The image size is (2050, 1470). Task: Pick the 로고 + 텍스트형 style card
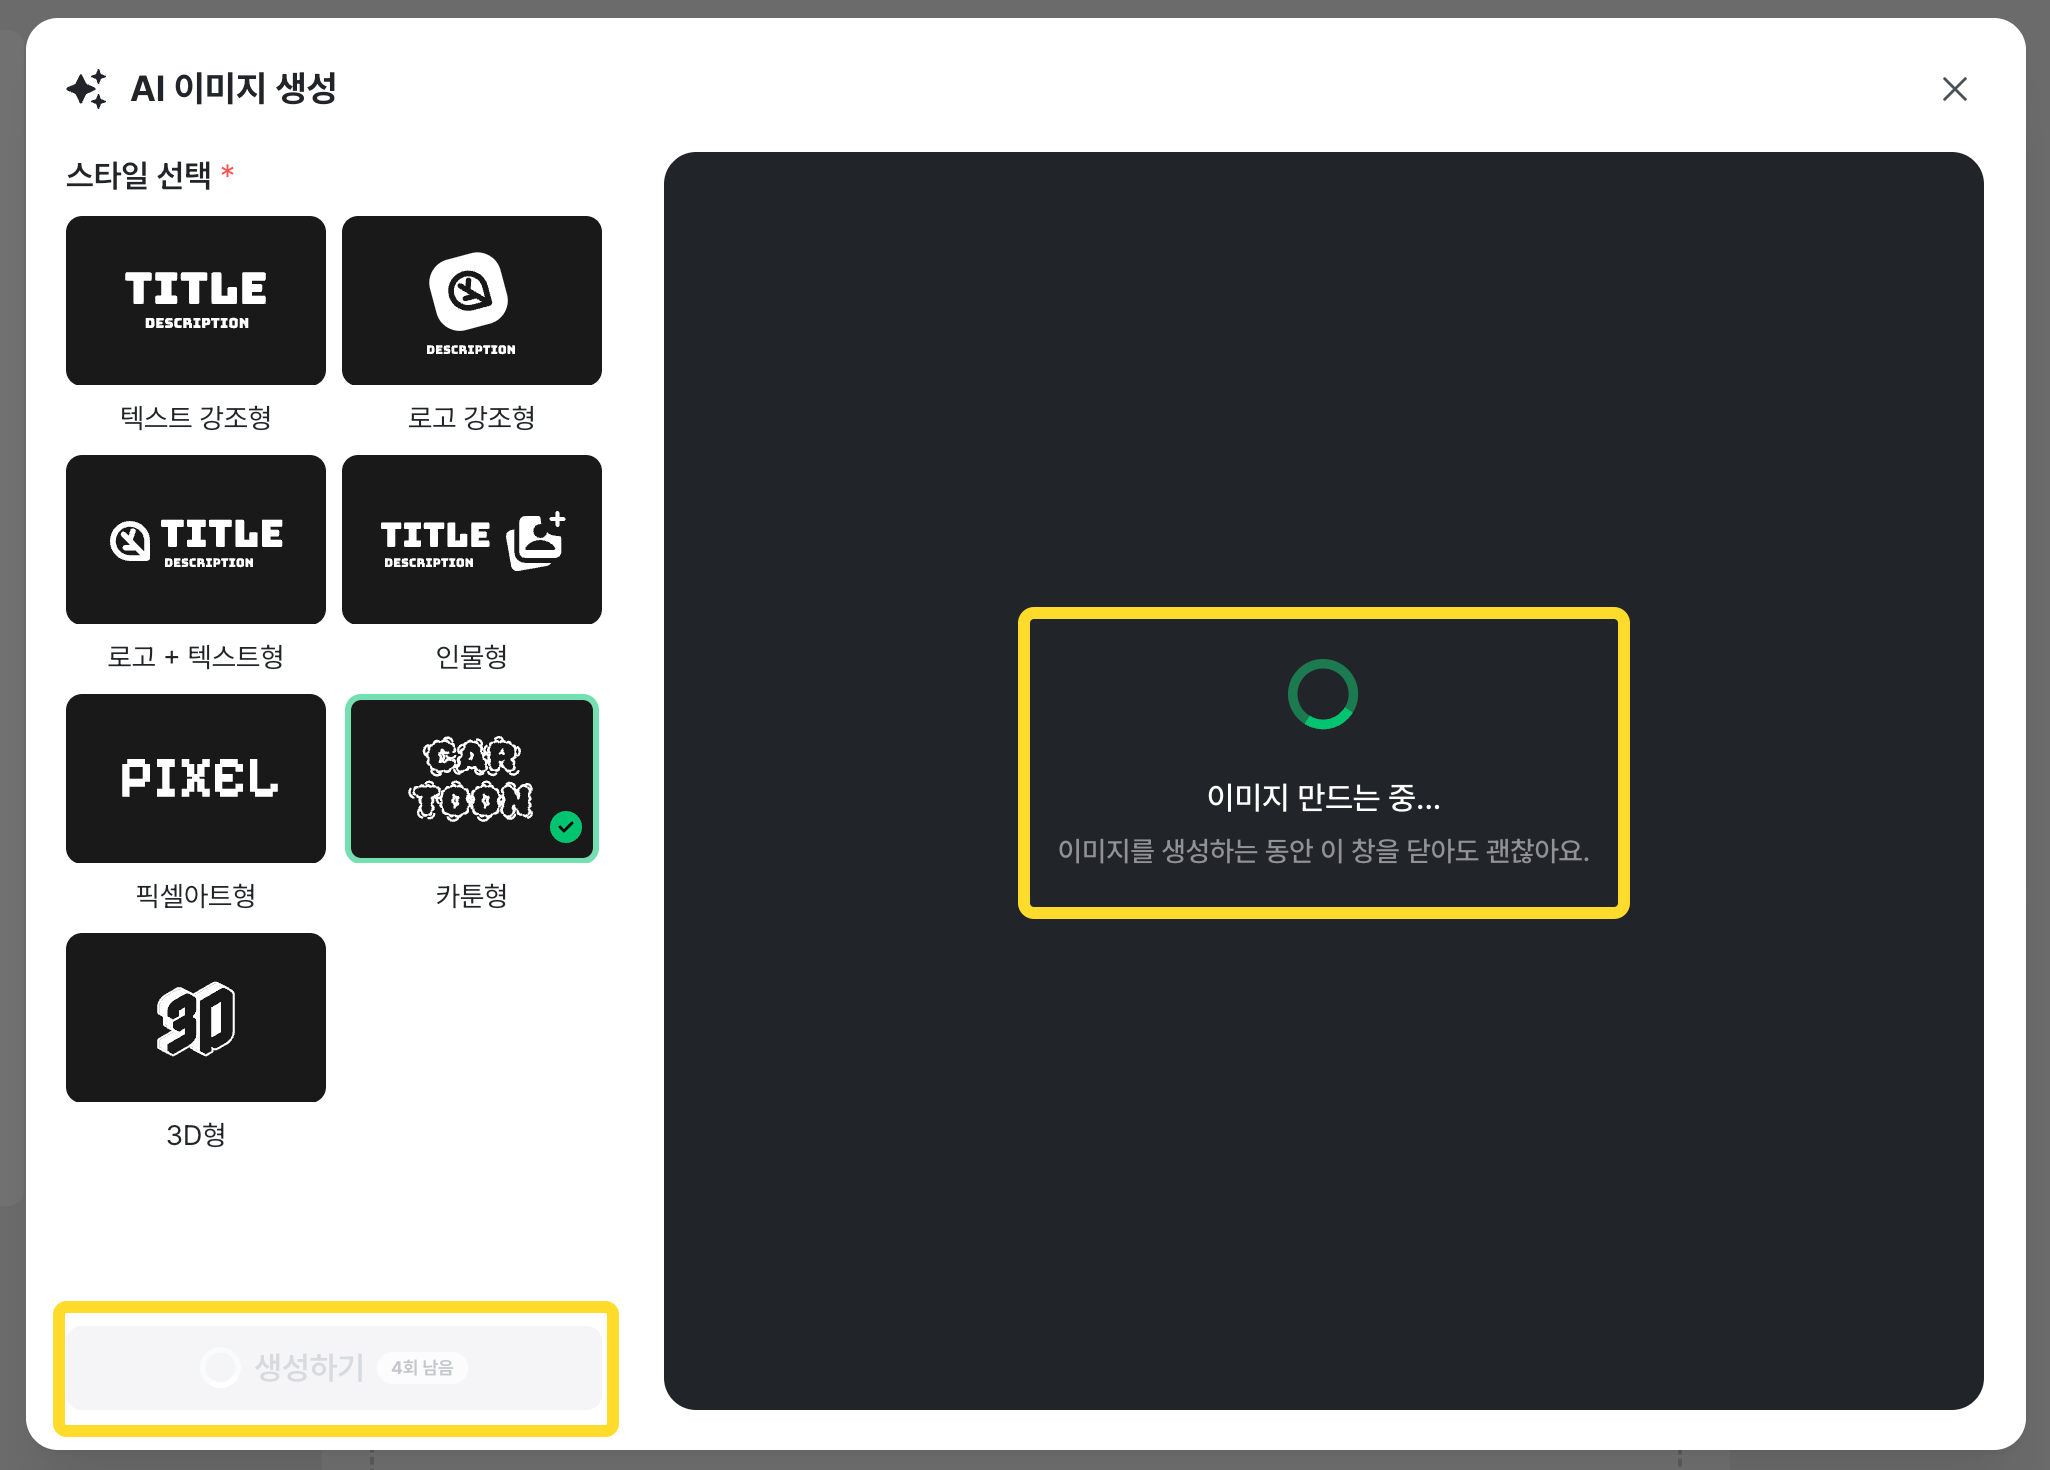pyautogui.click(x=196, y=539)
